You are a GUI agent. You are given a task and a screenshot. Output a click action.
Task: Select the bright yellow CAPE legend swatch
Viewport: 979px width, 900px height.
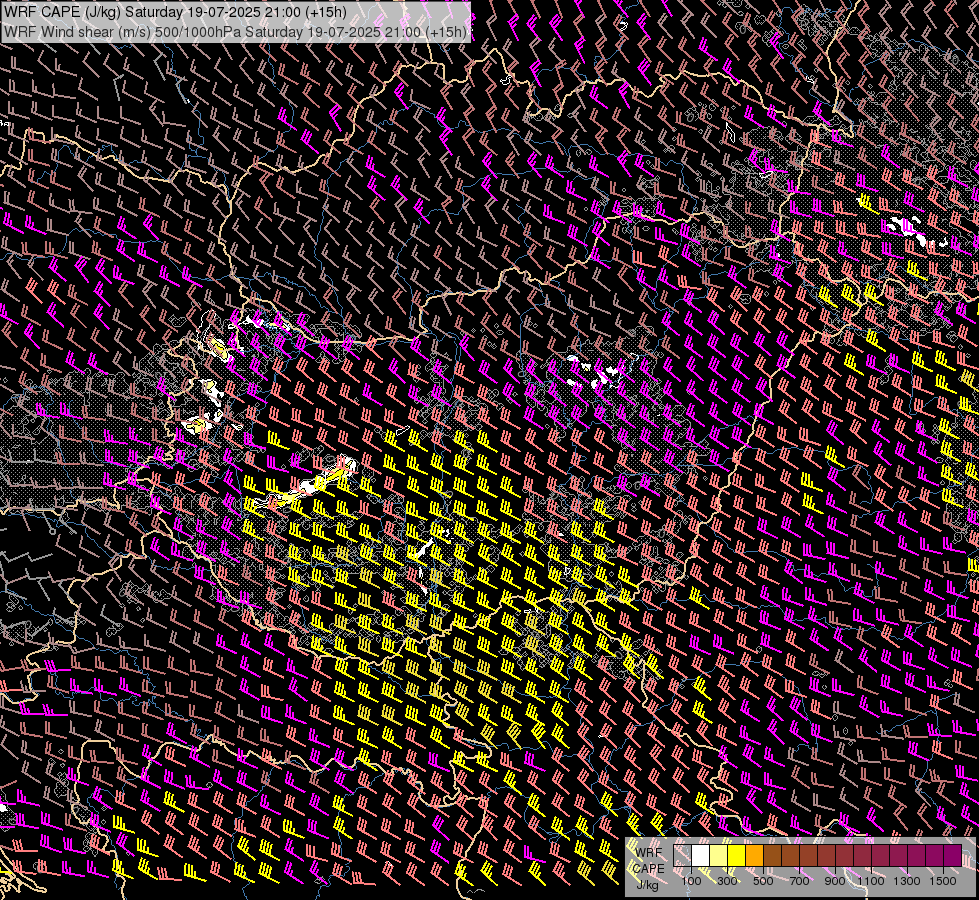[737, 855]
